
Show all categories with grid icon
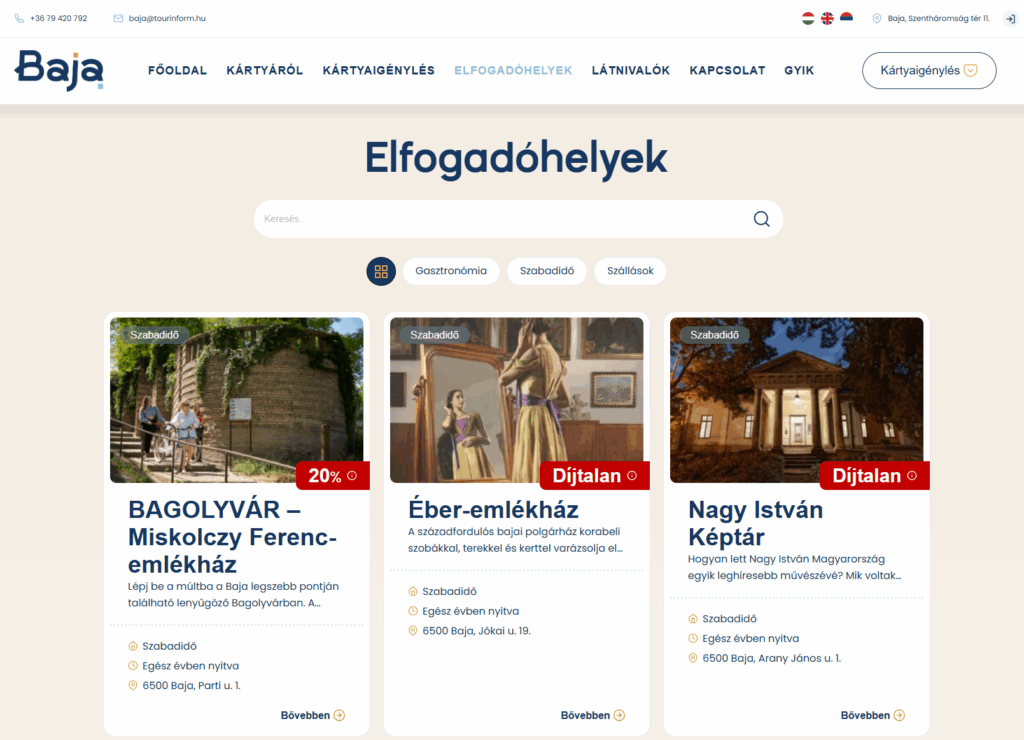[381, 271]
